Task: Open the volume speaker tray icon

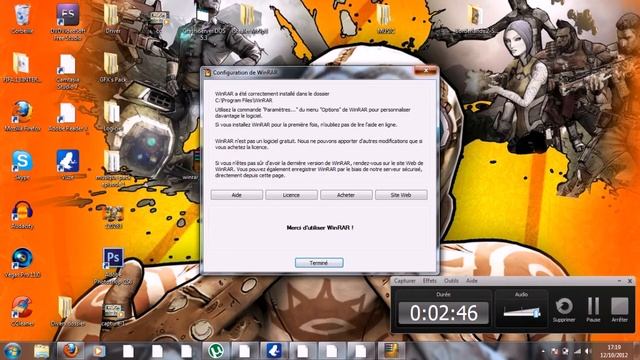Action: point(588,351)
